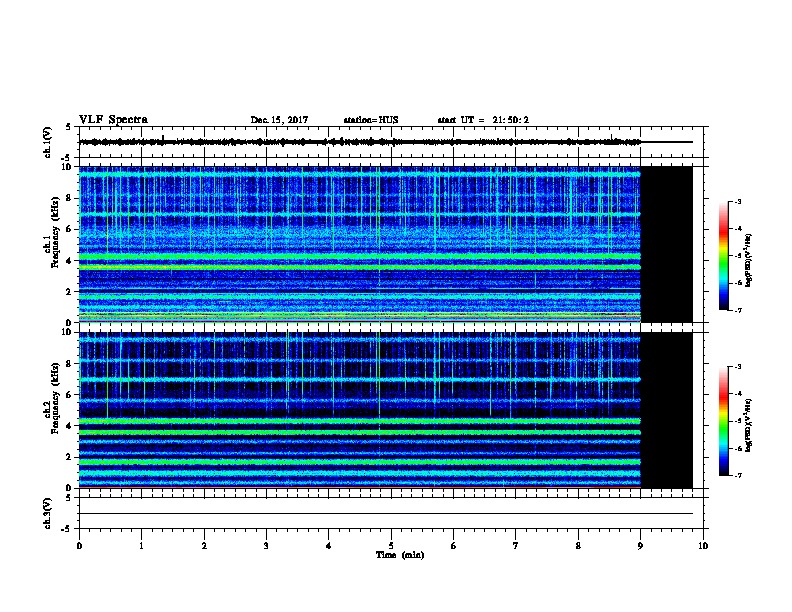
Task: Click time axis tick label "6"
Action: [454, 546]
